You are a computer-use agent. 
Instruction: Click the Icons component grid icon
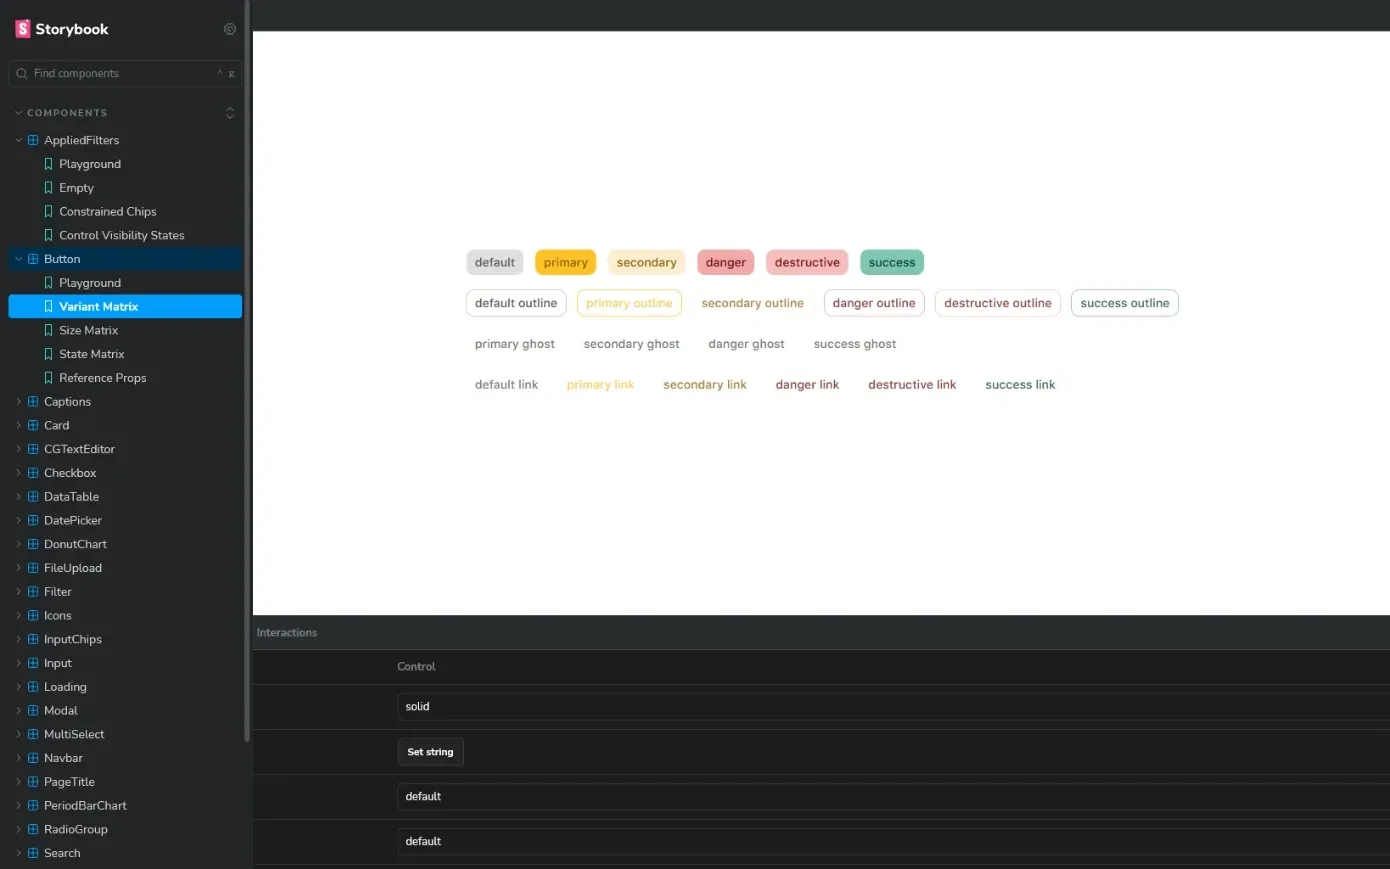[x=33, y=616]
